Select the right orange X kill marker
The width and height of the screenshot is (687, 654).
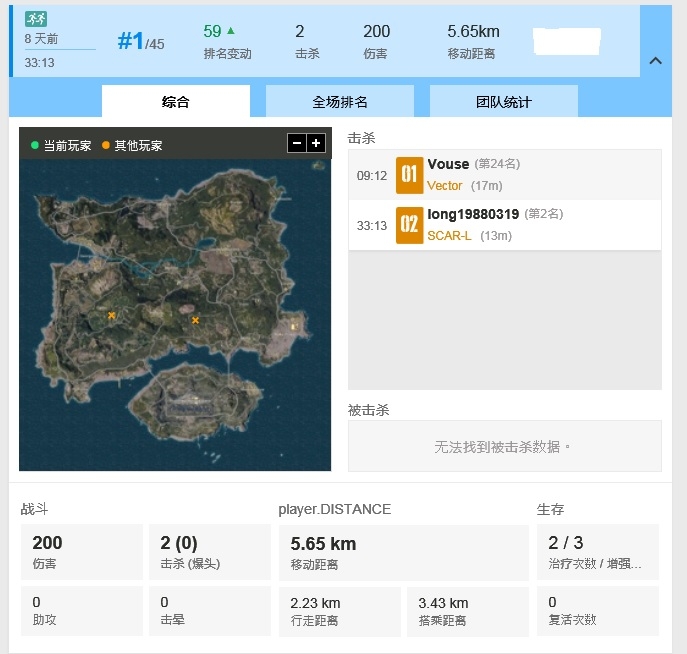click(x=195, y=320)
